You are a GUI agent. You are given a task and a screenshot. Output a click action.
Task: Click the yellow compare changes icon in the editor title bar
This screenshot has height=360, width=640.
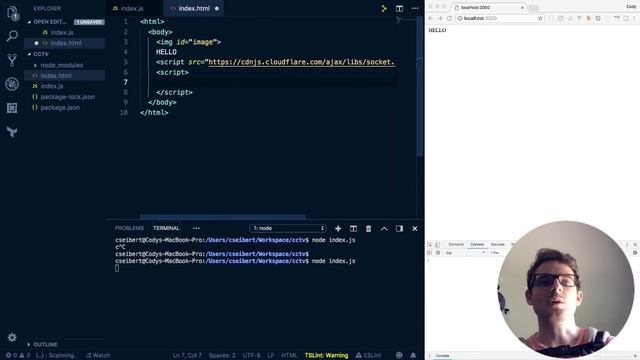(384, 9)
